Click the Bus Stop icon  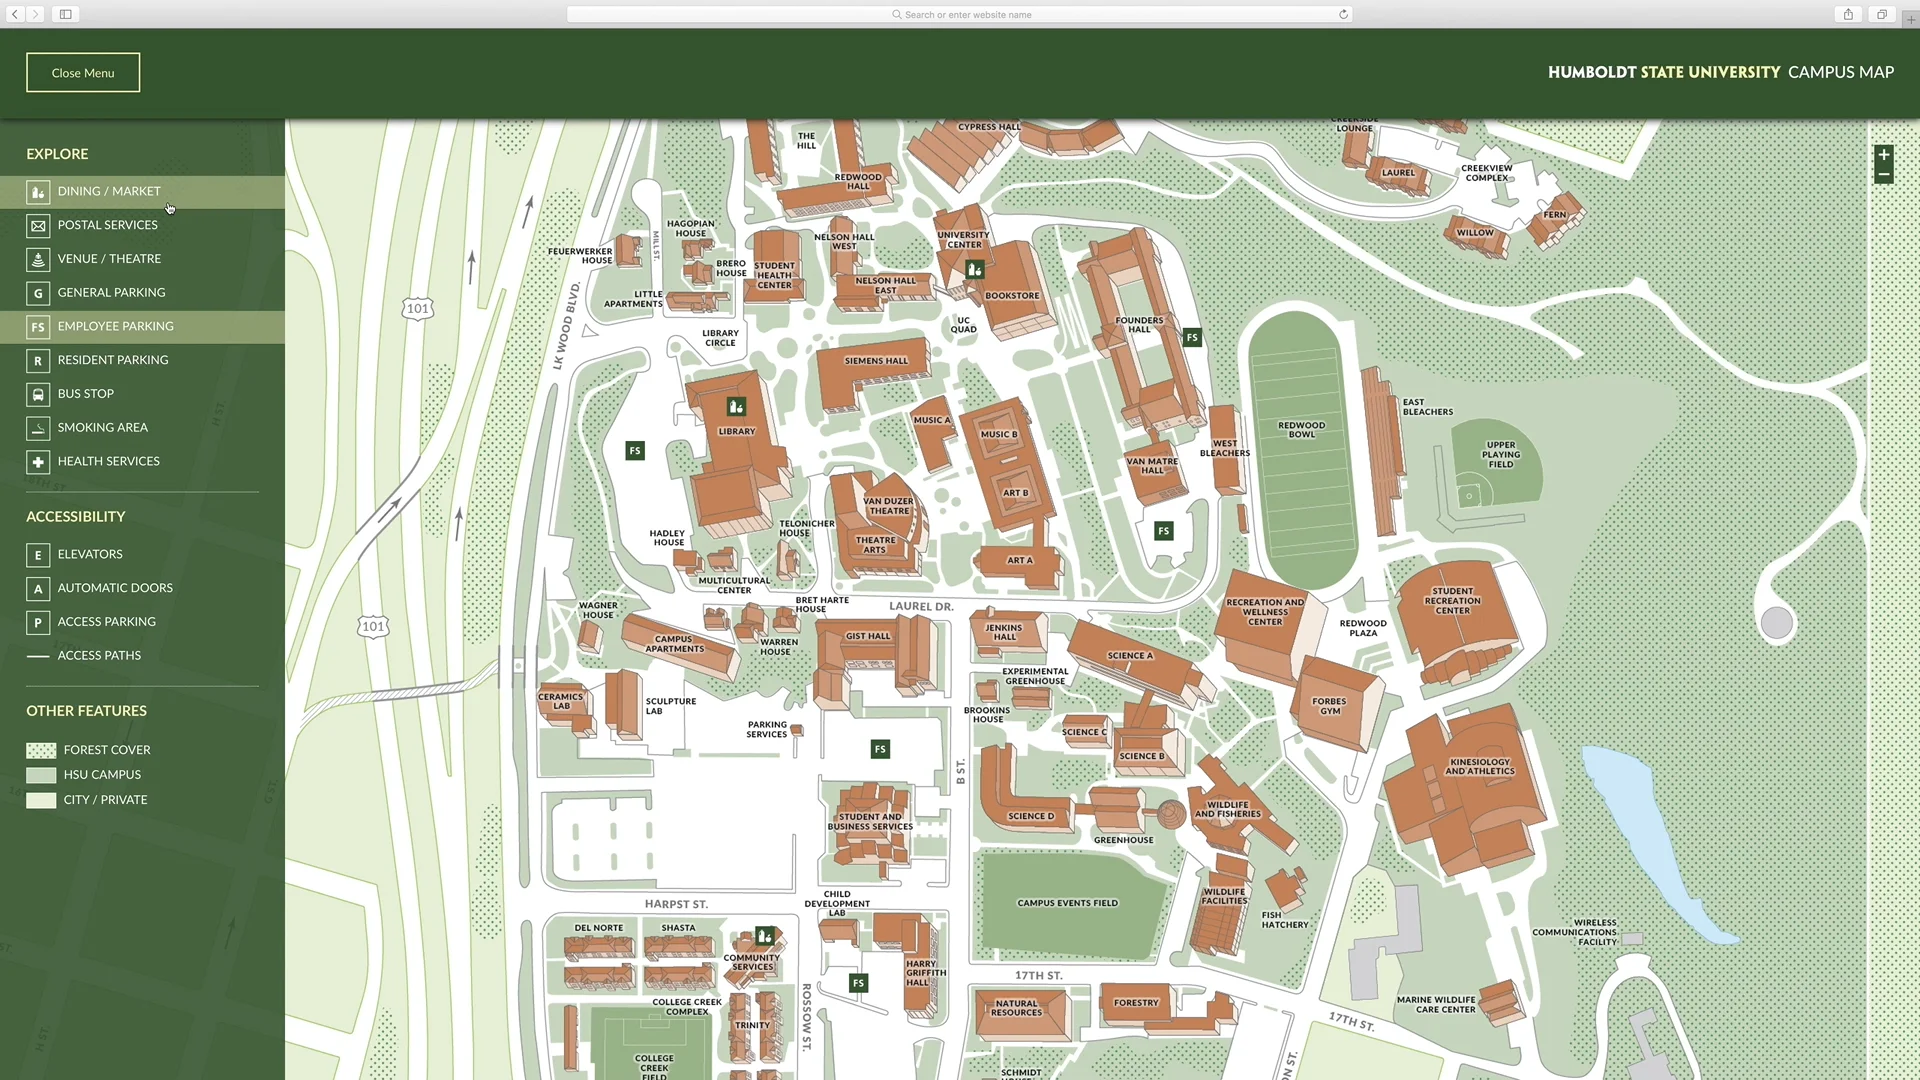pyautogui.click(x=38, y=394)
